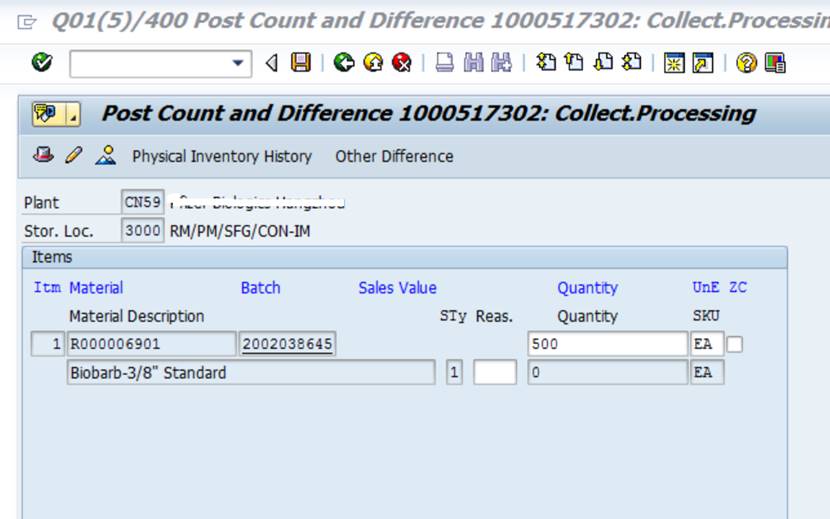Click the Create New Session icon
Screen dimensions: 830x519
(x=674, y=63)
